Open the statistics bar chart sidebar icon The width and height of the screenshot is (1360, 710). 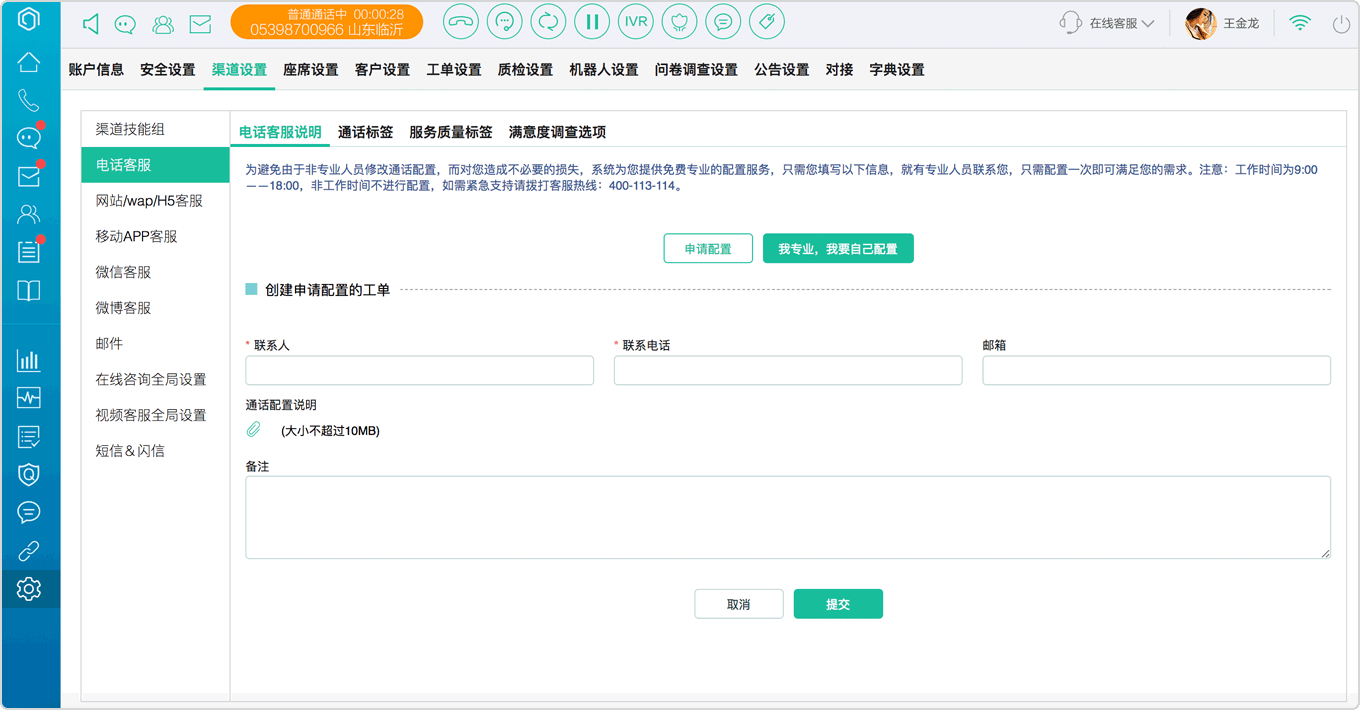tap(29, 361)
